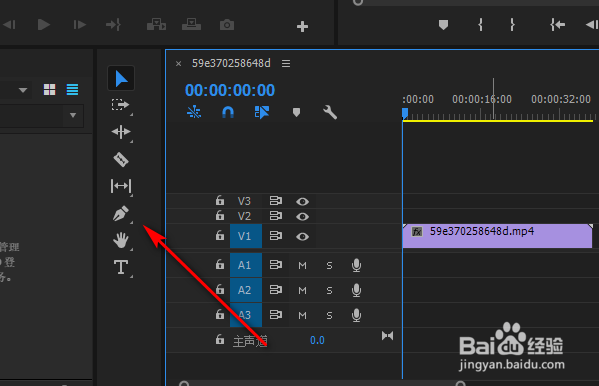Add marker in timeline panel
This screenshot has height=386, width=599.
296,112
